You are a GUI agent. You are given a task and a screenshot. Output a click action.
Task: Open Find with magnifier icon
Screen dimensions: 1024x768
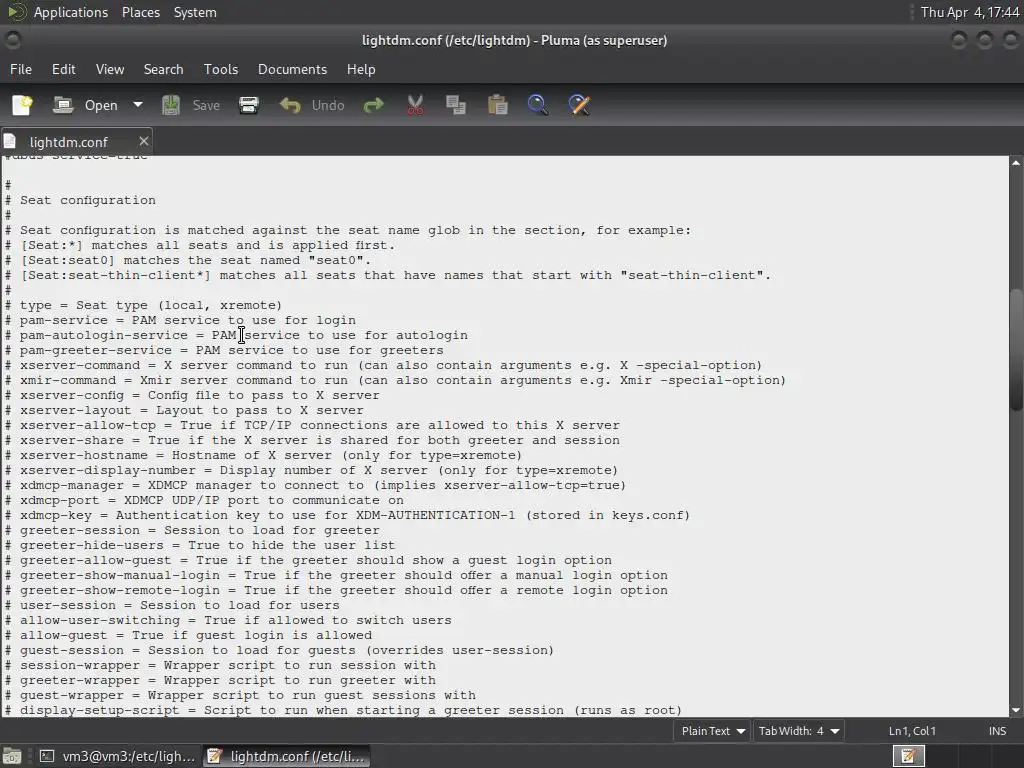pyautogui.click(x=537, y=105)
